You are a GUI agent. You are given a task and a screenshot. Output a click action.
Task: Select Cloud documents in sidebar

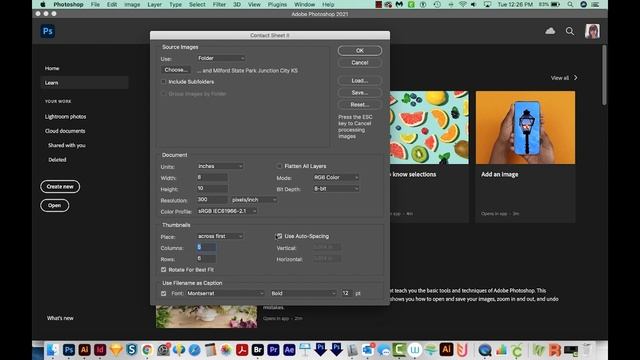click(65, 131)
